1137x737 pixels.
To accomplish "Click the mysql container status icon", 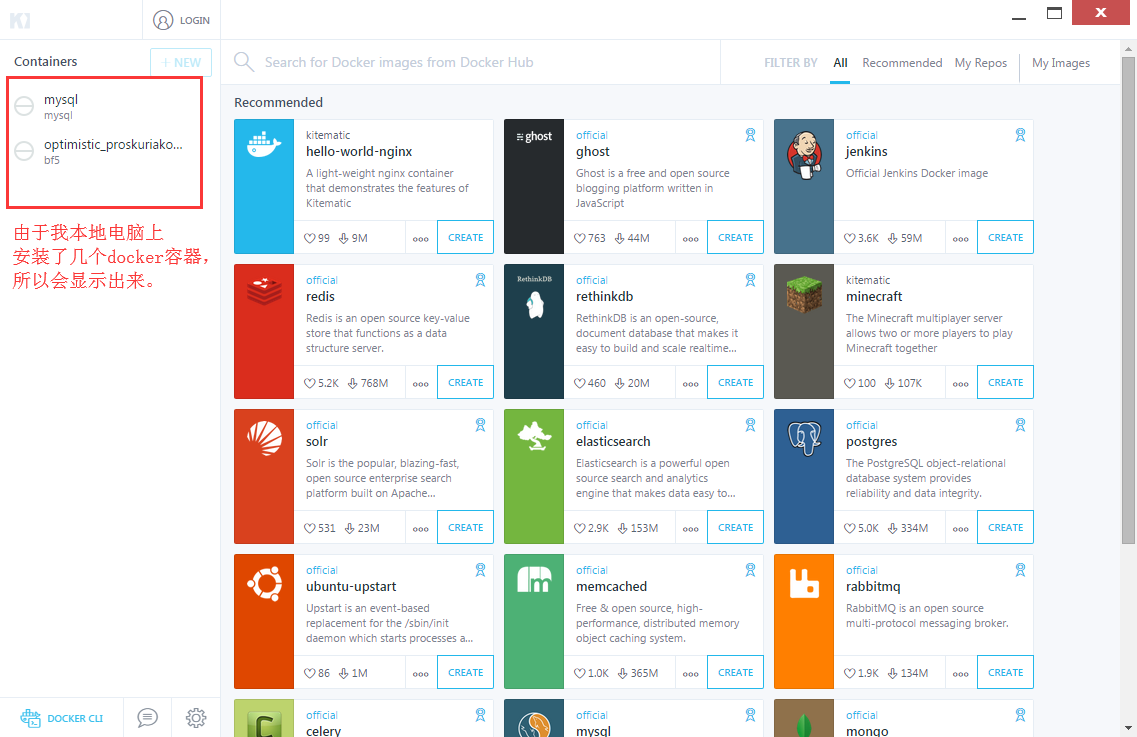I will pos(24,106).
